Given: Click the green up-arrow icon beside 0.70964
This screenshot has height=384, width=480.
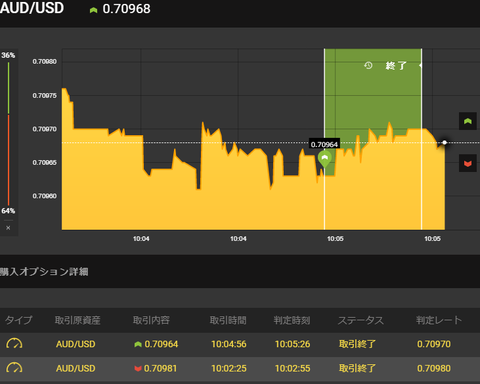Looking at the screenshot, I should click(138, 344).
